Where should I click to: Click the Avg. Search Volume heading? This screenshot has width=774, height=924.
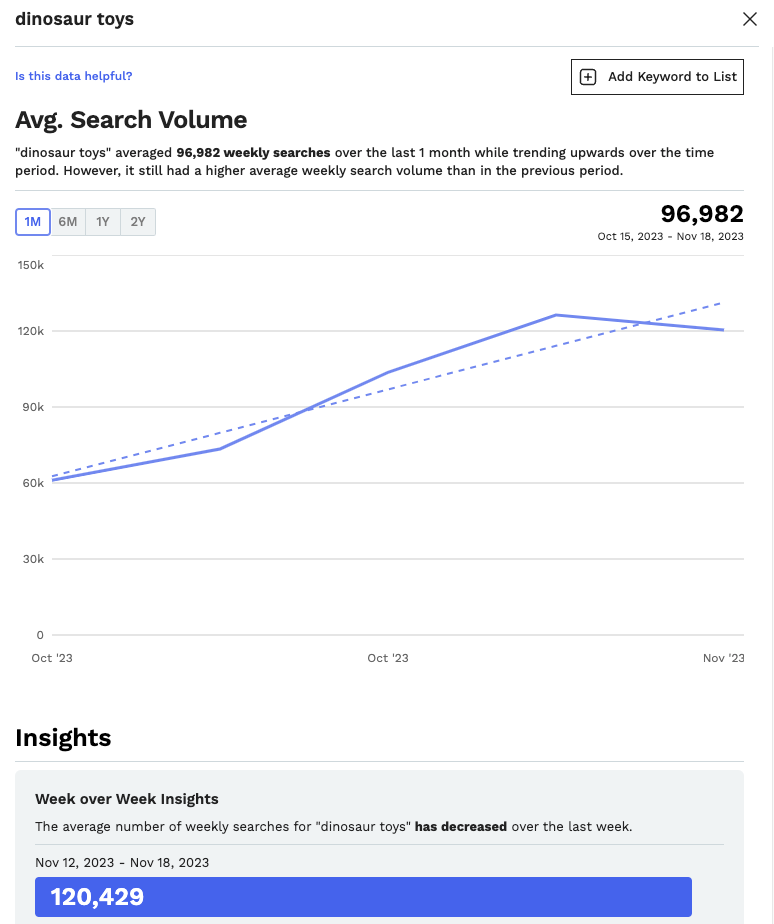131,120
